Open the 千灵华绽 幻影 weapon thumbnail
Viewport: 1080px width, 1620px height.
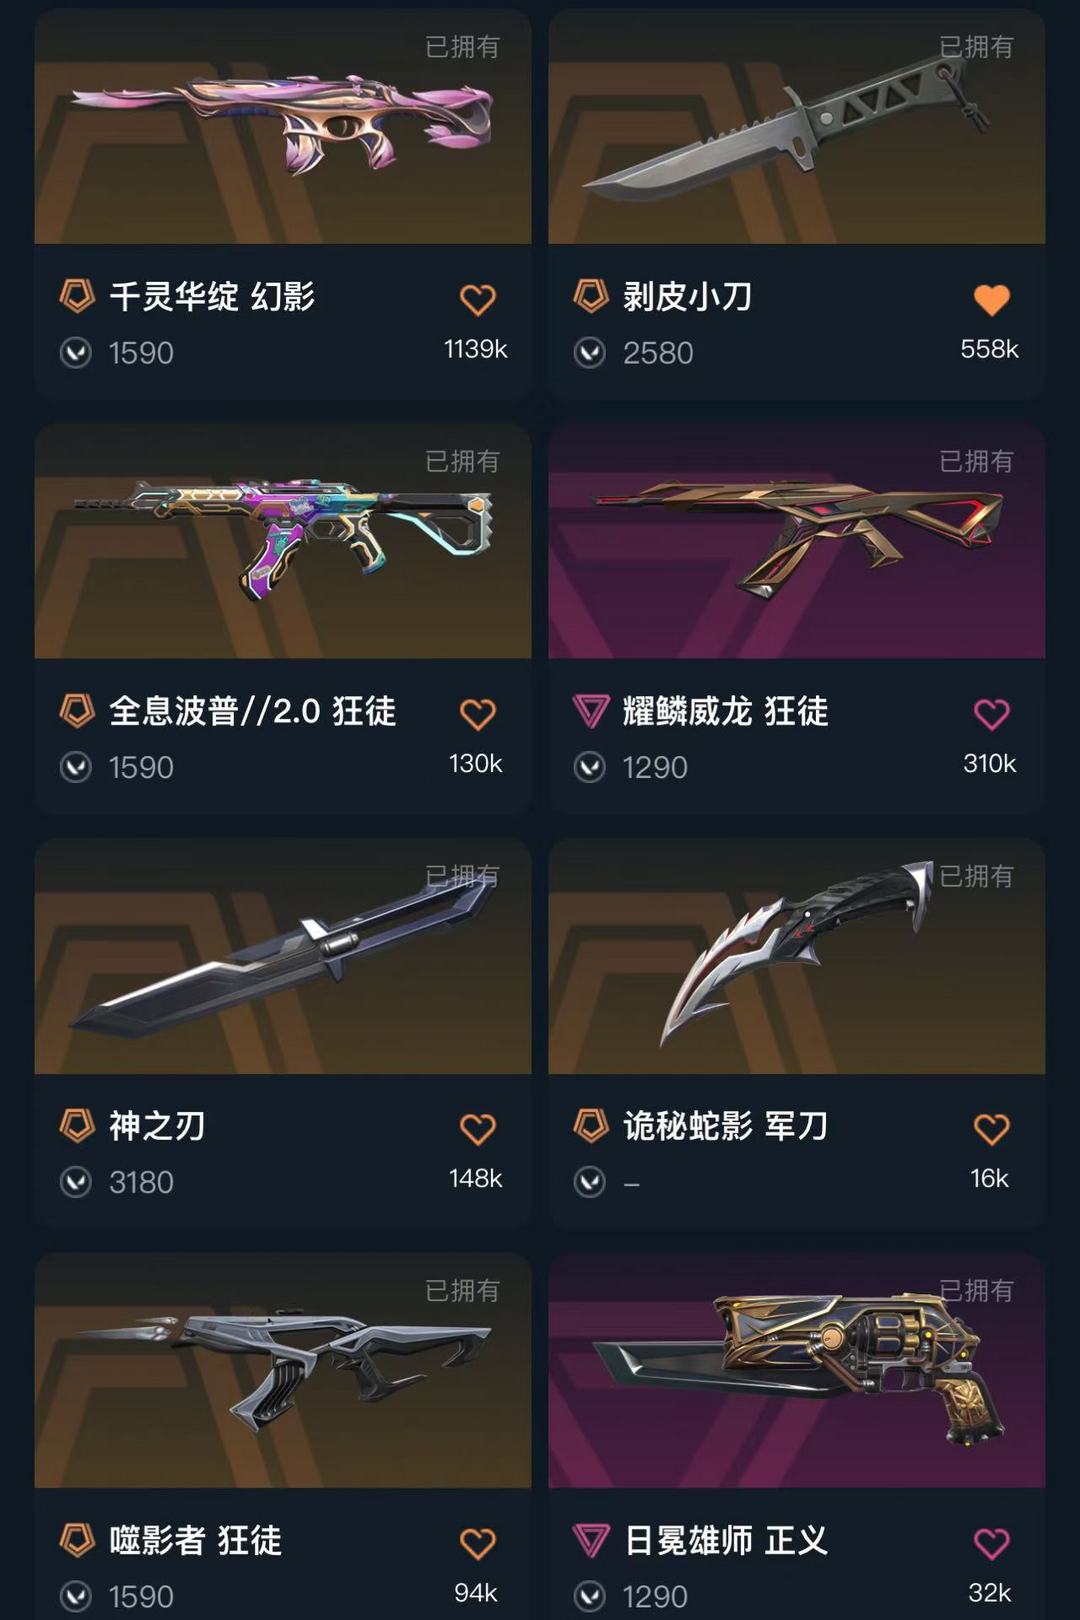coord(283,127)
